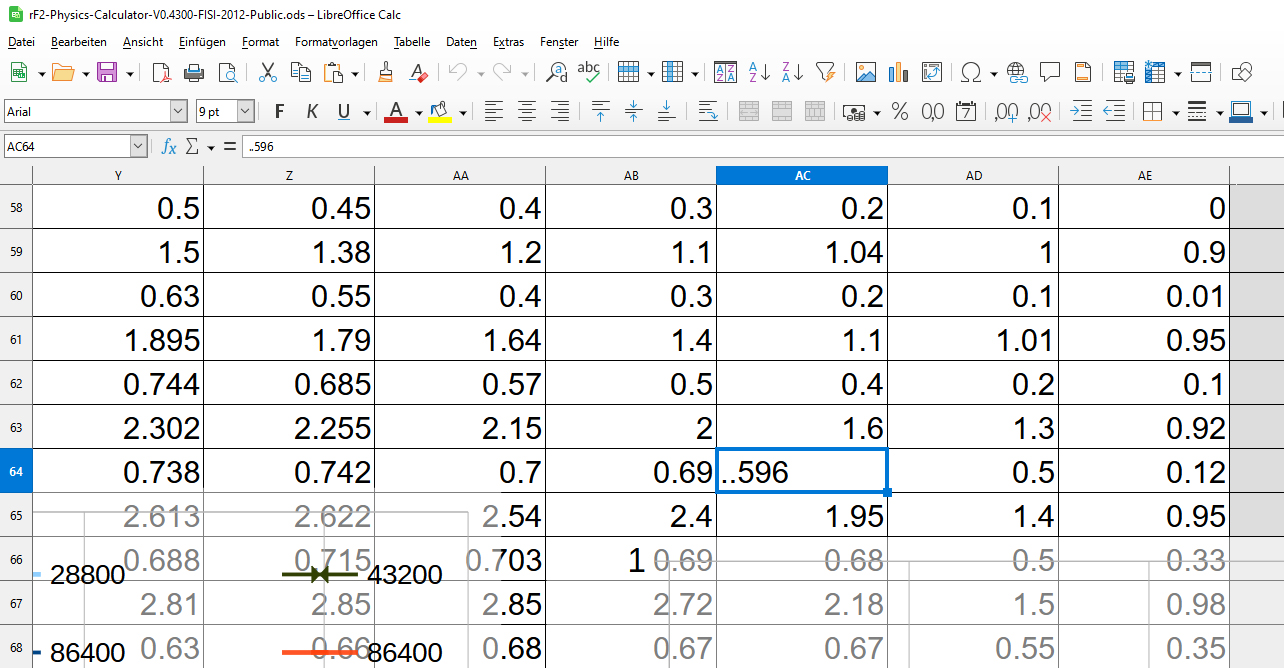Open Arial font name dropdown
Viewport: 1284px width, 668px height.
179,111
